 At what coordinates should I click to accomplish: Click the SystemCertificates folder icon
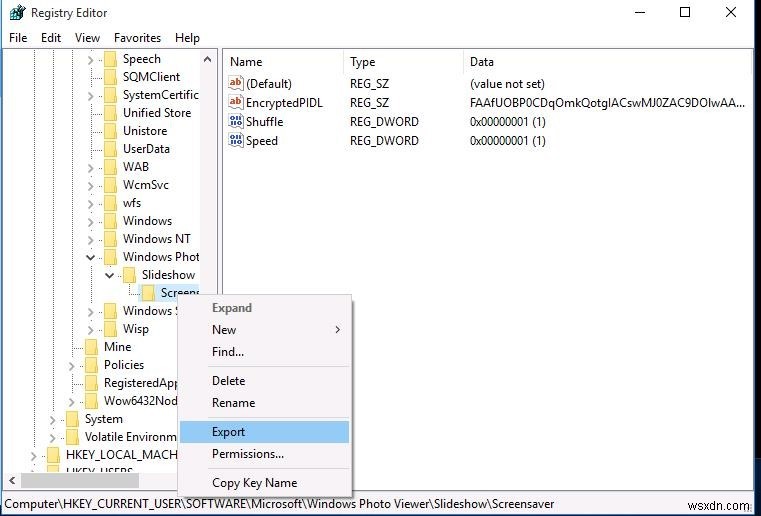tap(111, 95)
